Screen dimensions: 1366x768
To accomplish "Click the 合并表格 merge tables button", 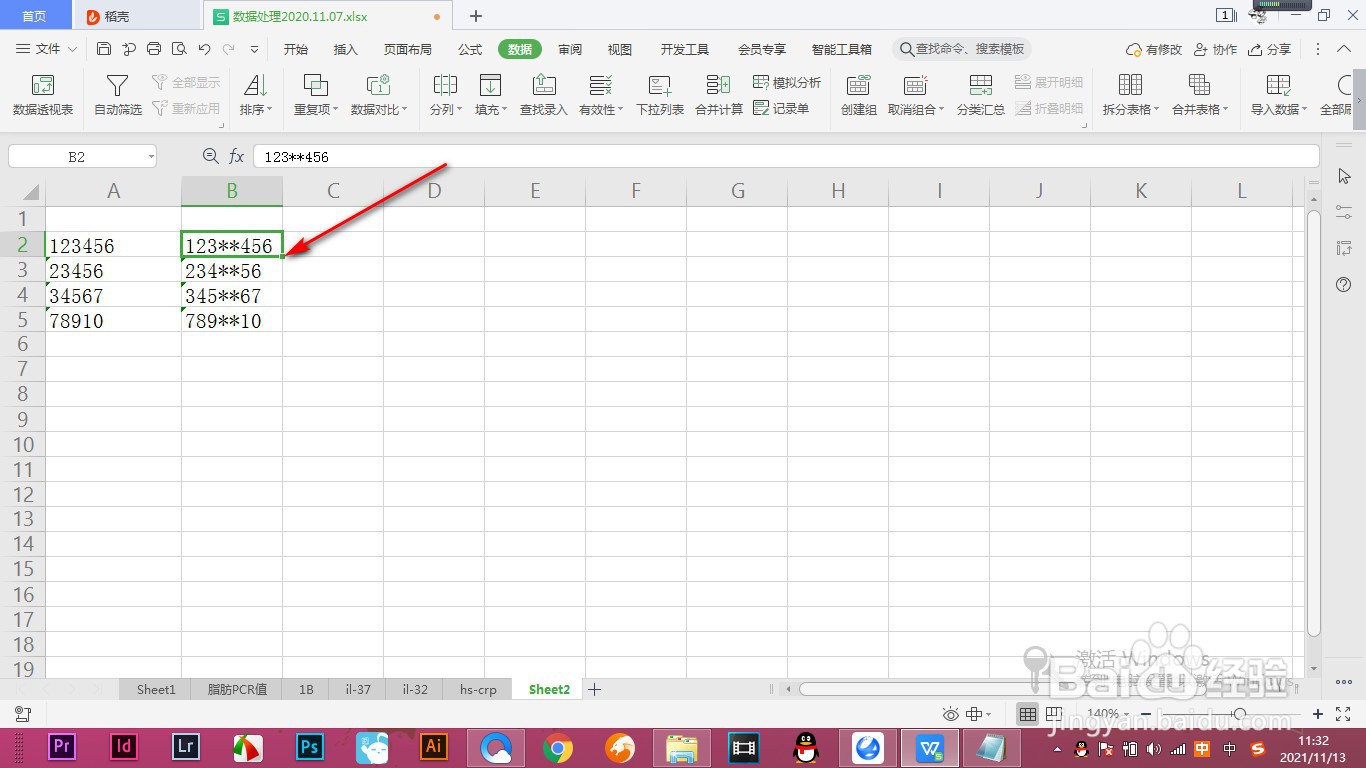I will coord(1200,96).
